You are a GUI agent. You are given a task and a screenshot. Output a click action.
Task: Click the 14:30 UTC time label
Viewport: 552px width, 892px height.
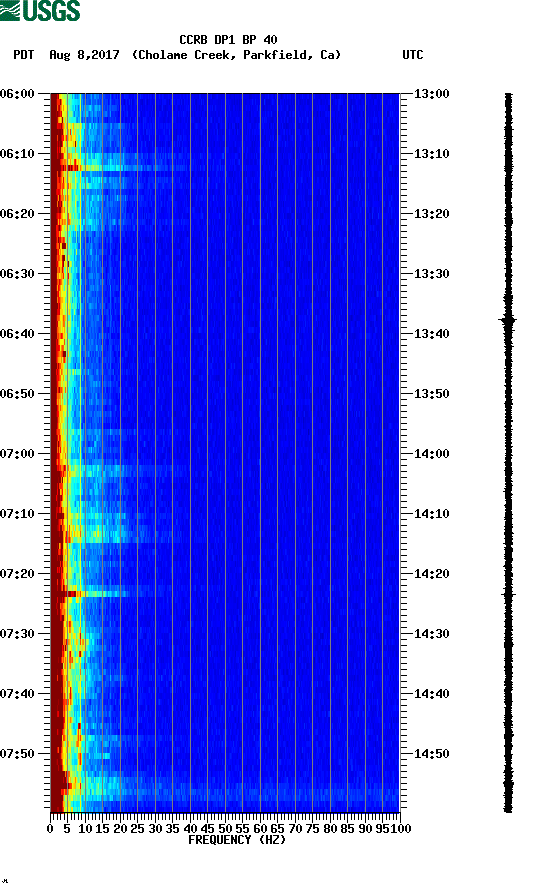pos(431,634)
